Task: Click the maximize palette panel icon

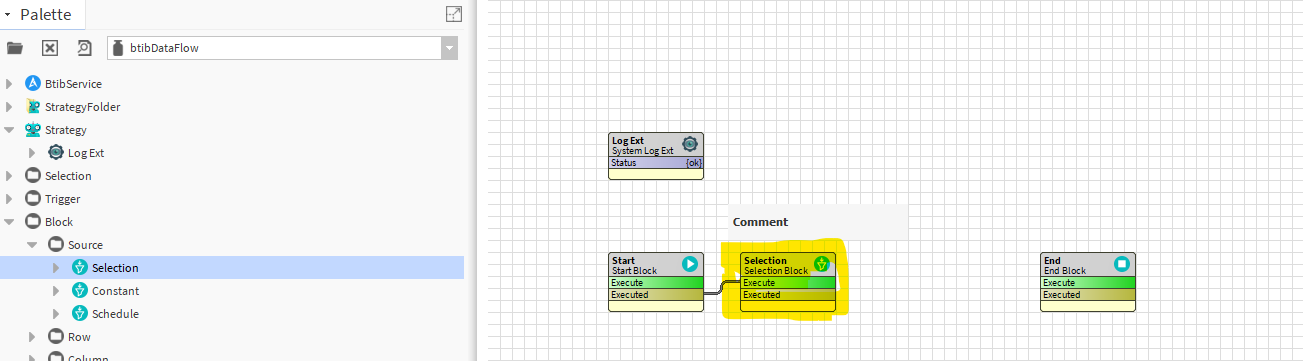Action: 454,14
